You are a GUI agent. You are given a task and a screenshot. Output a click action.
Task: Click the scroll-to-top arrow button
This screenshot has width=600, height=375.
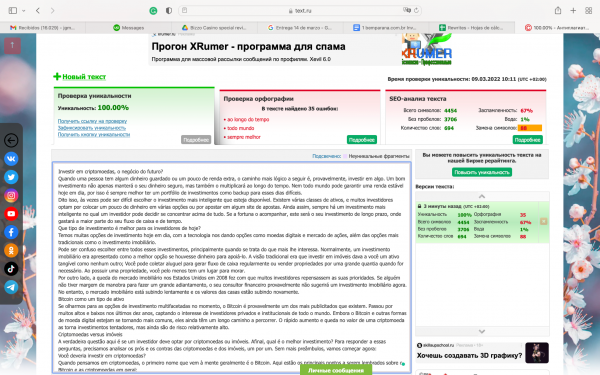point(12,46)
